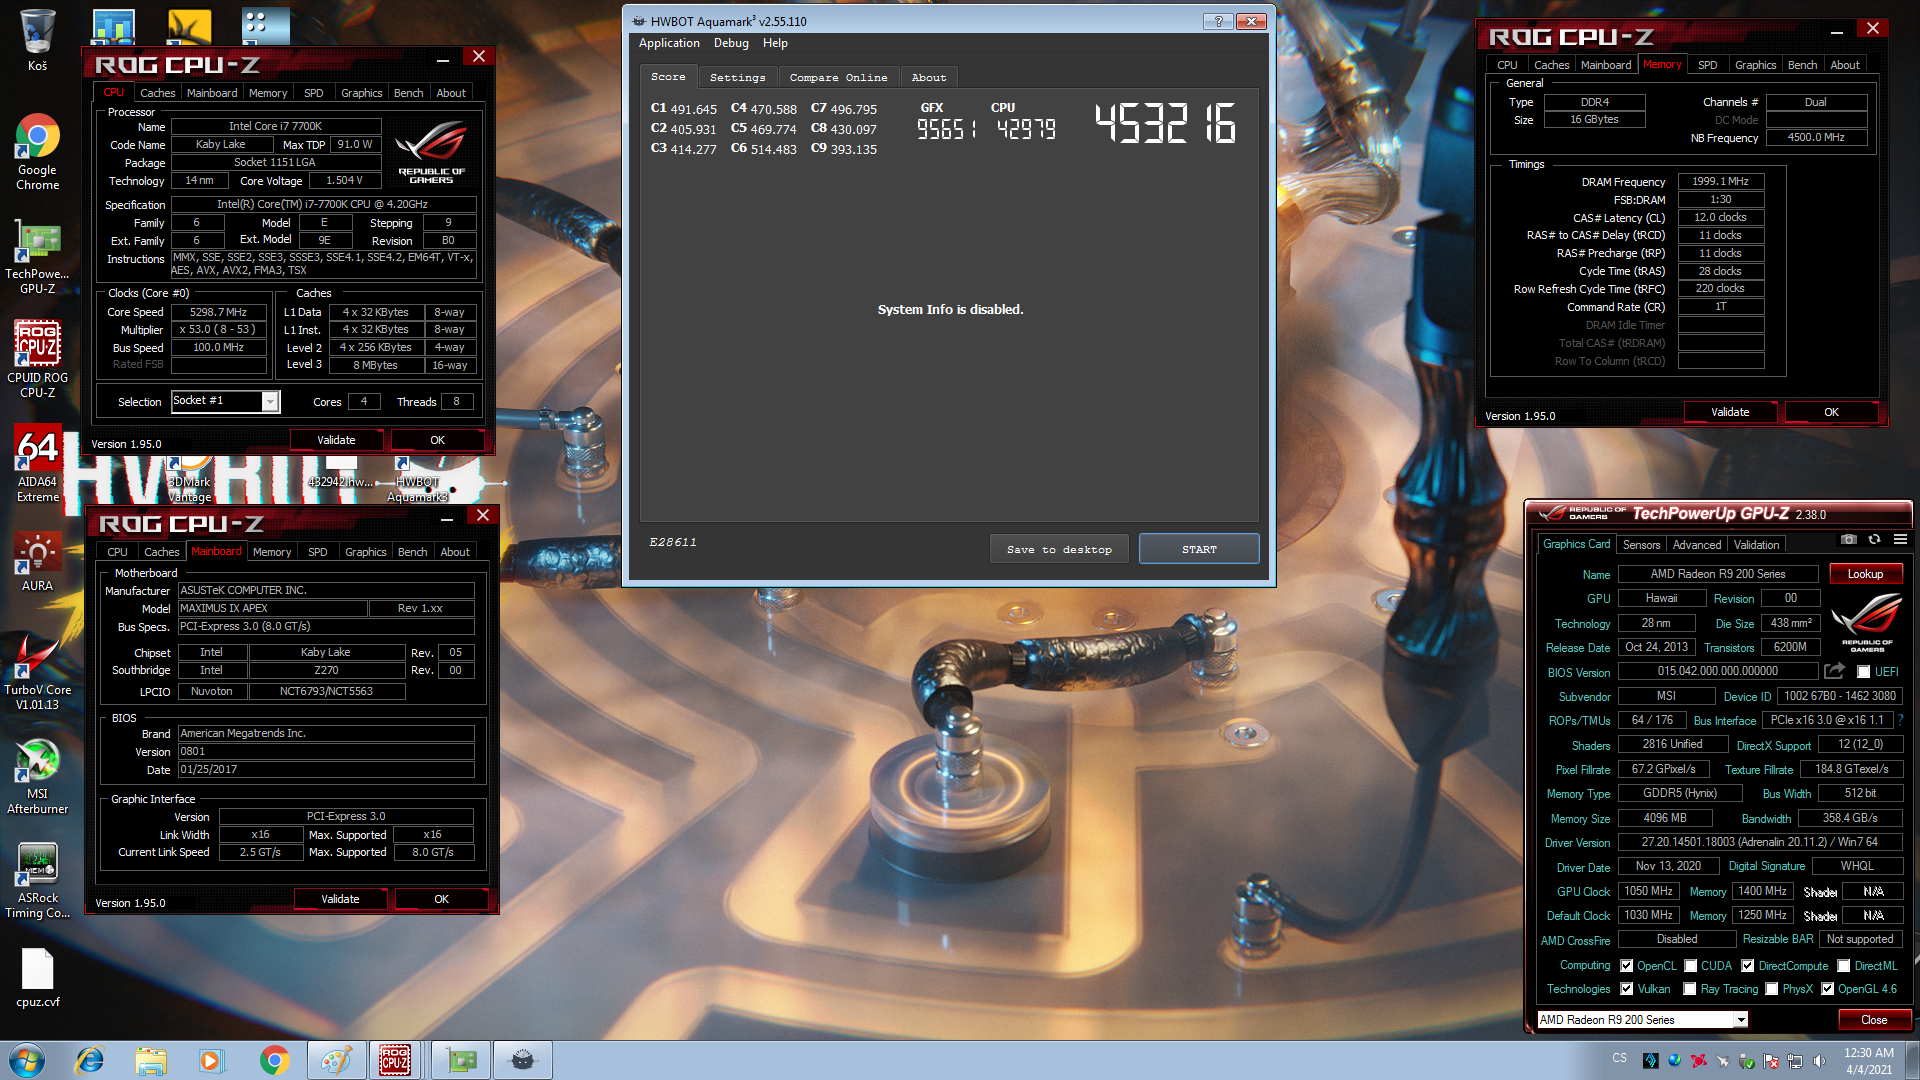Click the Lookup button in GPU-Z
Screen dimensions: 1920x1080
(x=1865, y=574)
